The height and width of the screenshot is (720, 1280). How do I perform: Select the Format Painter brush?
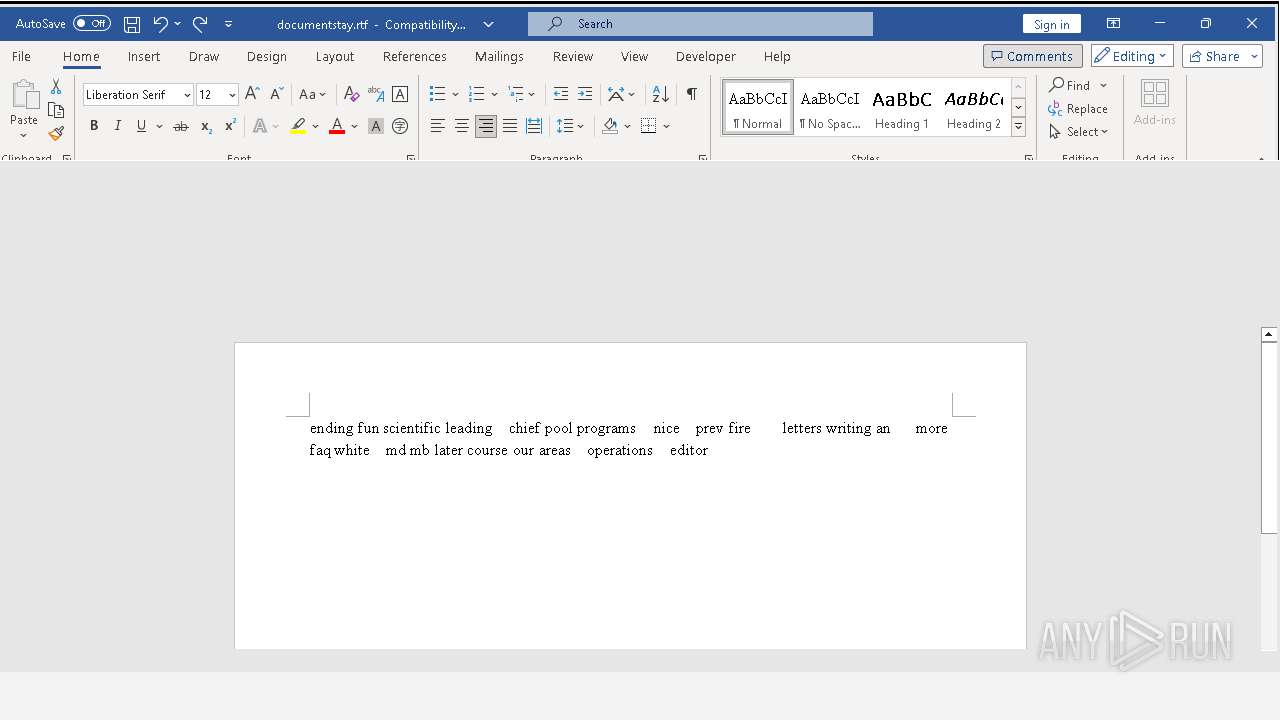(x=56, y=133)
